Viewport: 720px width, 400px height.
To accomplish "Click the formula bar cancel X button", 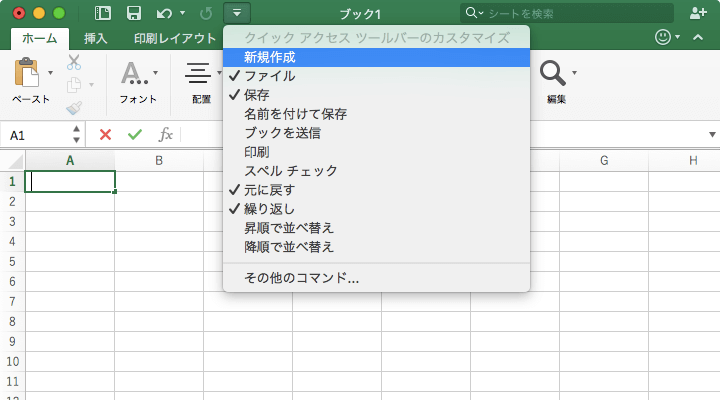I will click(x=105, y=134).
